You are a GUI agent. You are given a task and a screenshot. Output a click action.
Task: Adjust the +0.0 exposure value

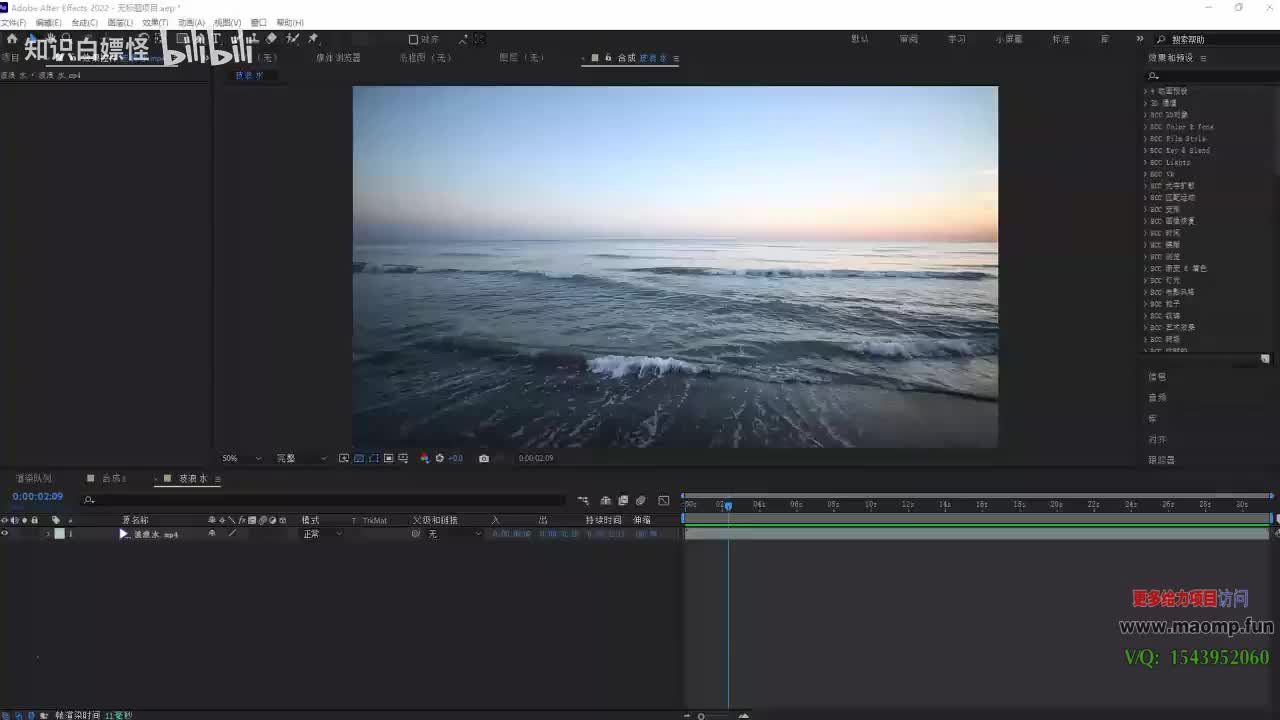(x=455, y=458)
